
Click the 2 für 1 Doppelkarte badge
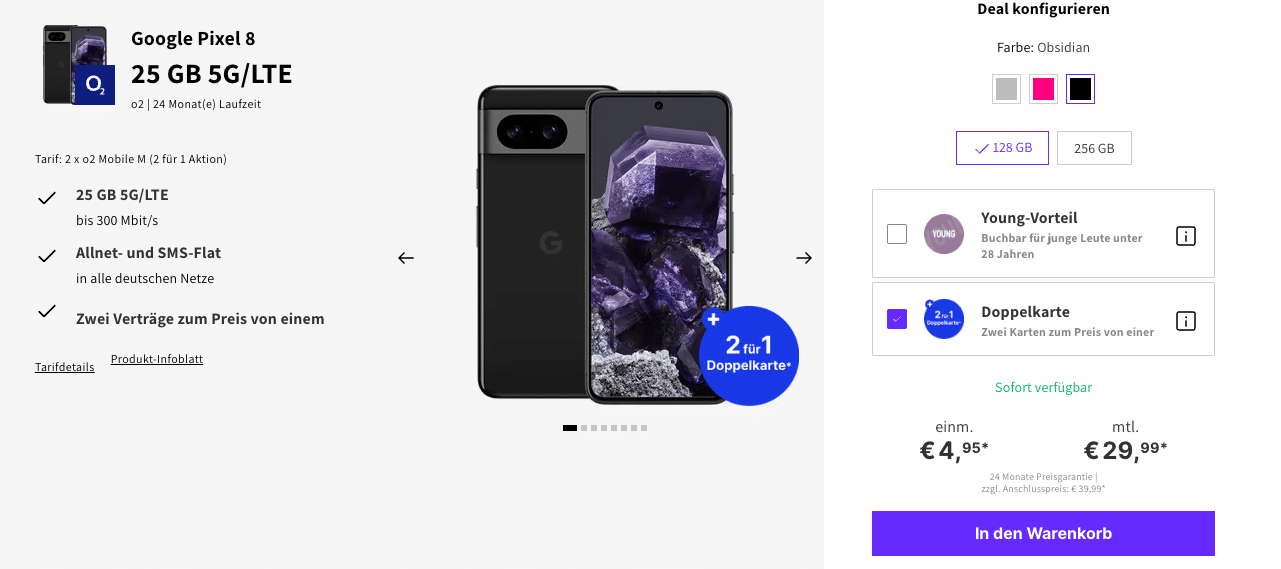pos(749,356)
